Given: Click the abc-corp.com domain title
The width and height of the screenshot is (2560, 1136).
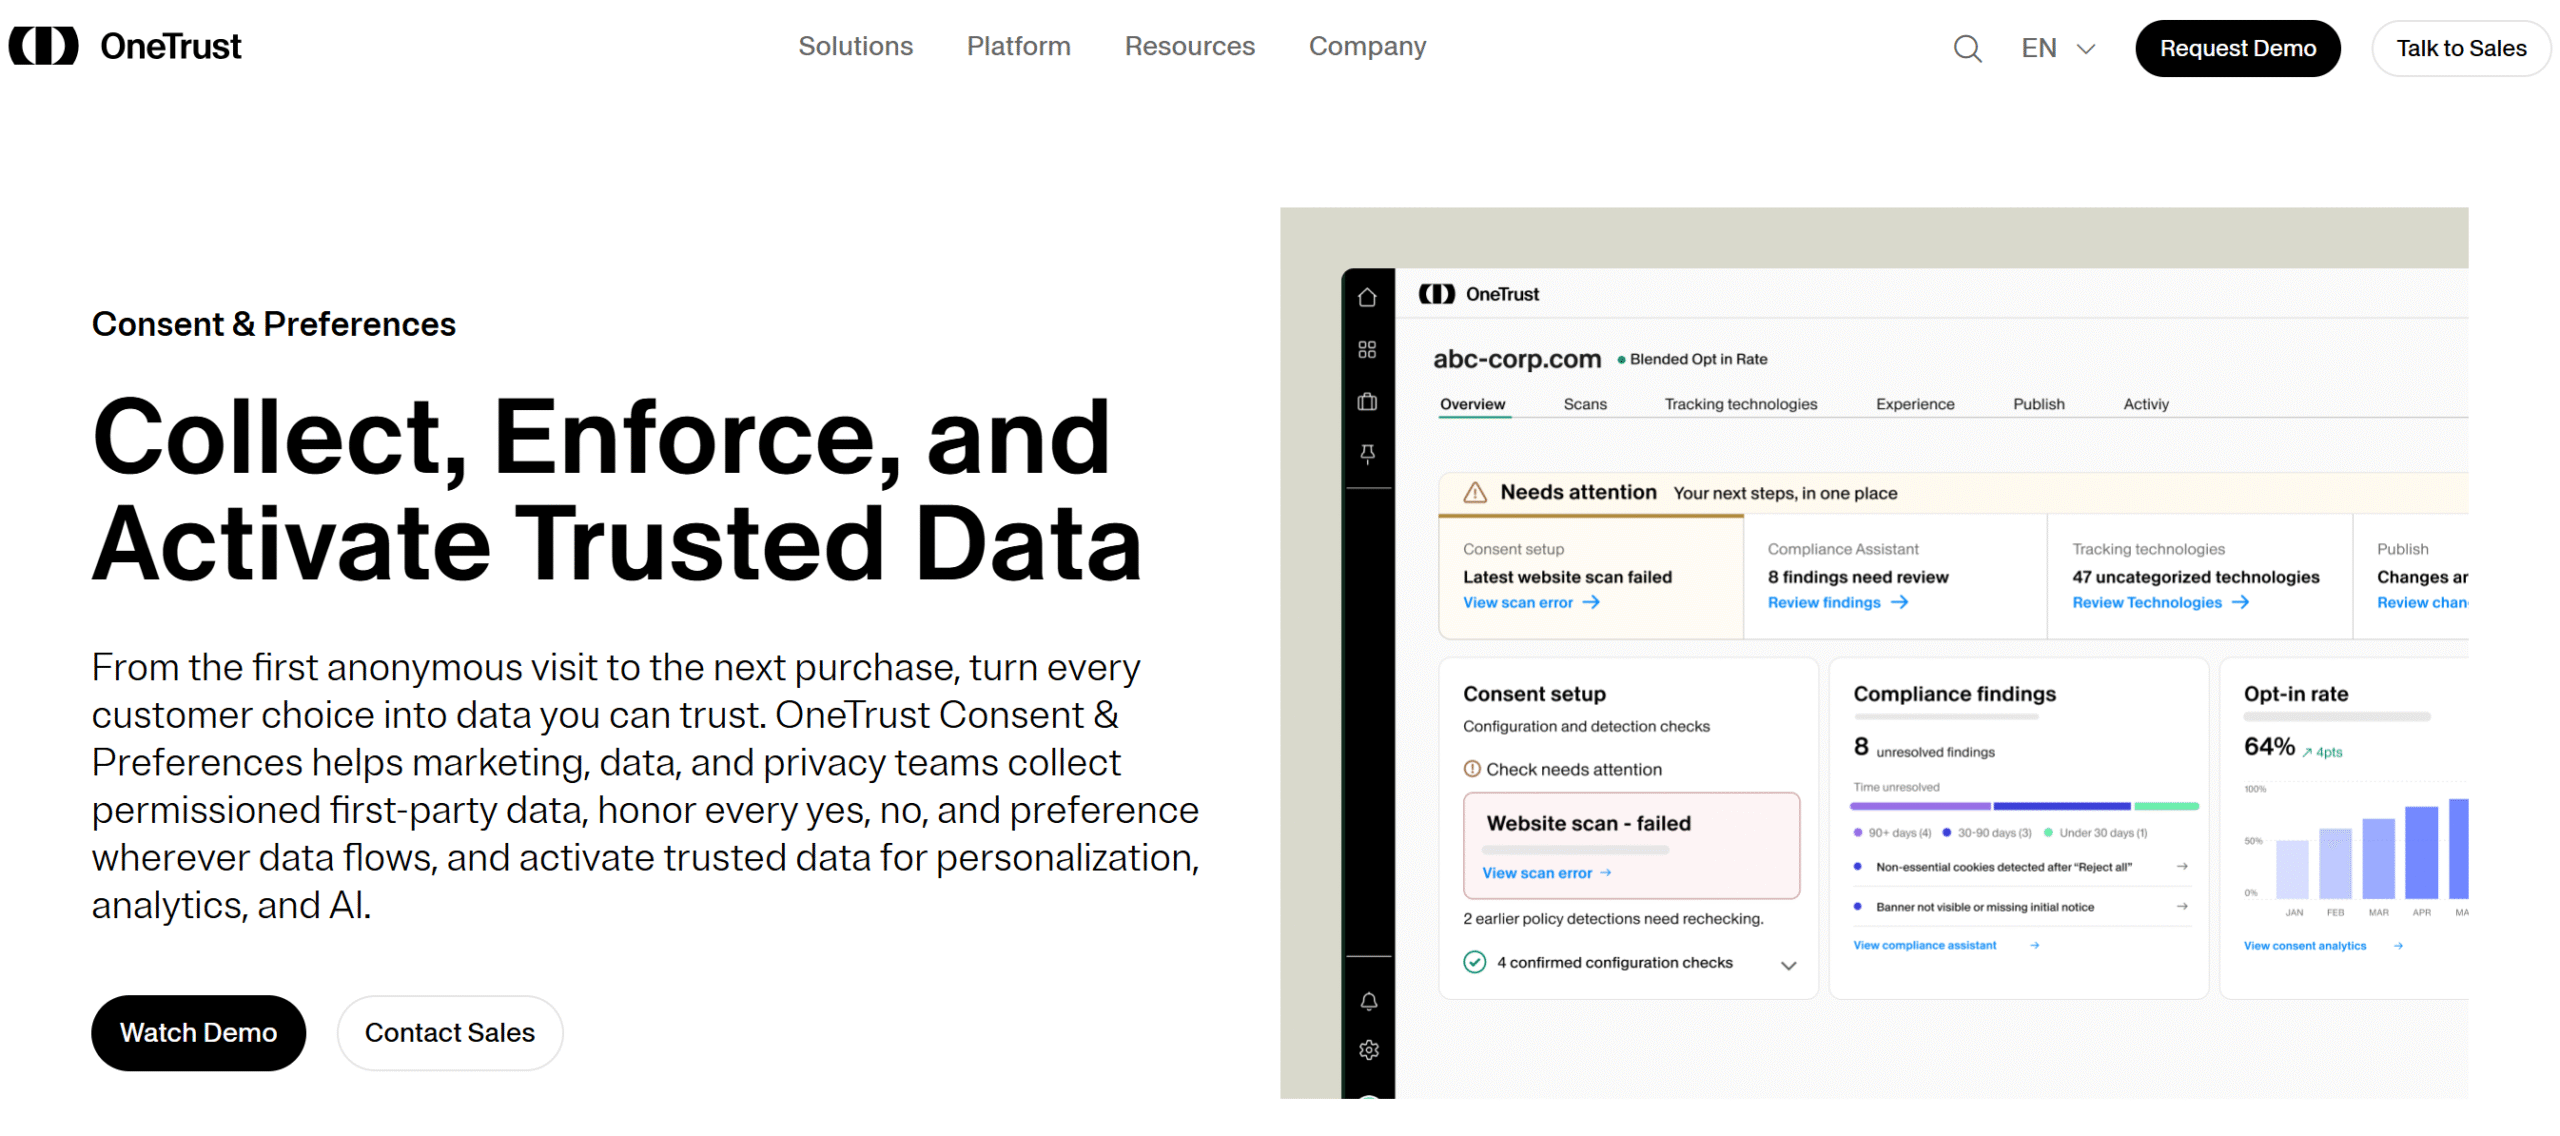Looking at the screenshot, I should [1516, 358].
